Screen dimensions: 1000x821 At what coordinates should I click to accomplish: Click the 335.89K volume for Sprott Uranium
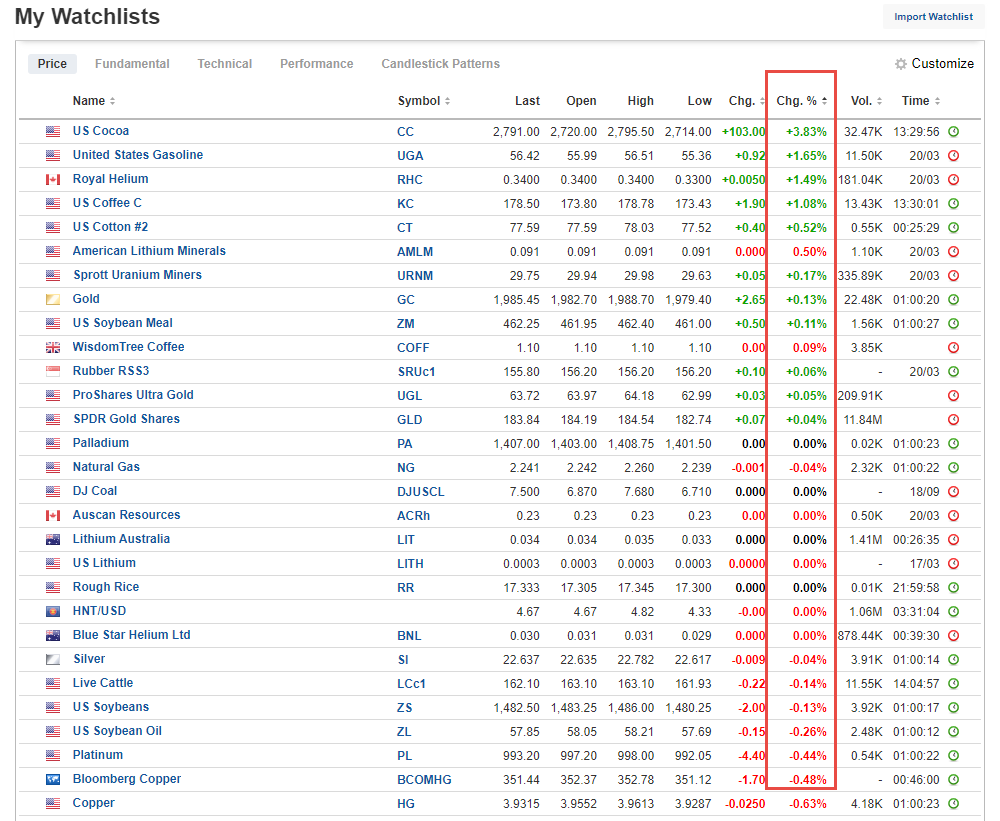(x=860, y=276)
